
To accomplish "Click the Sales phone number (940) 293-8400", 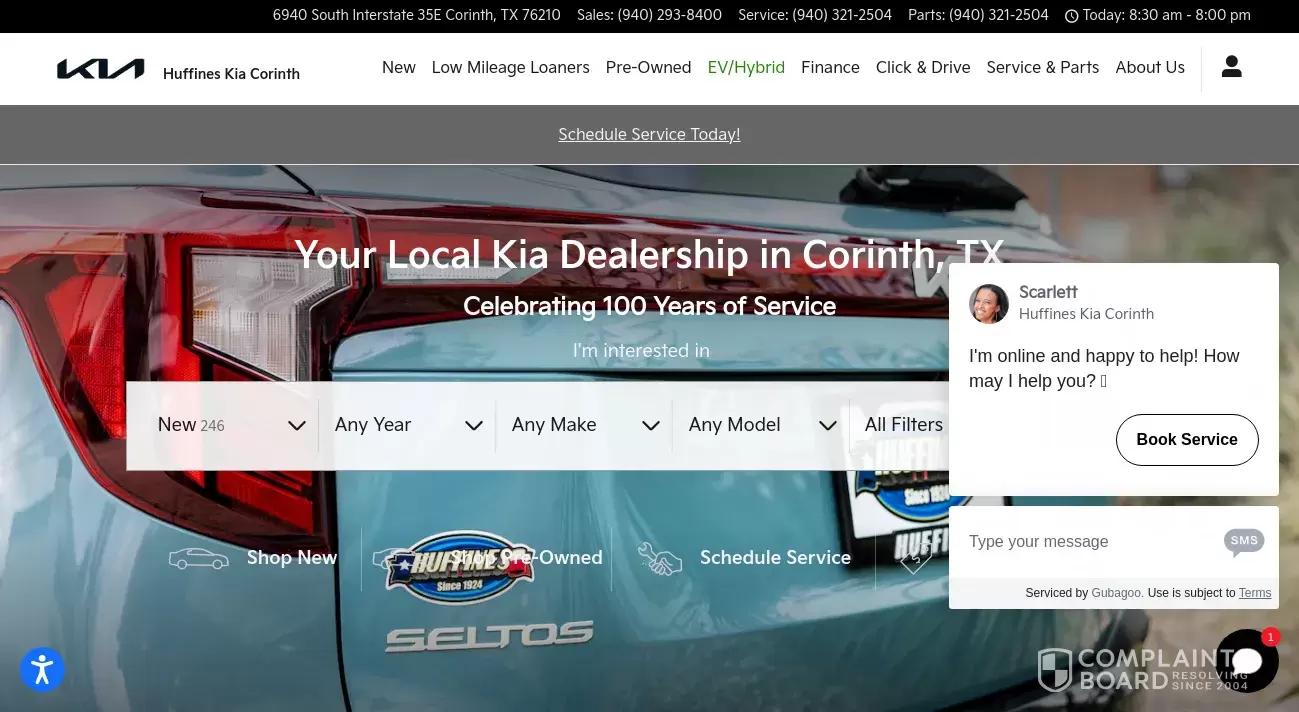I will (669, 16).
